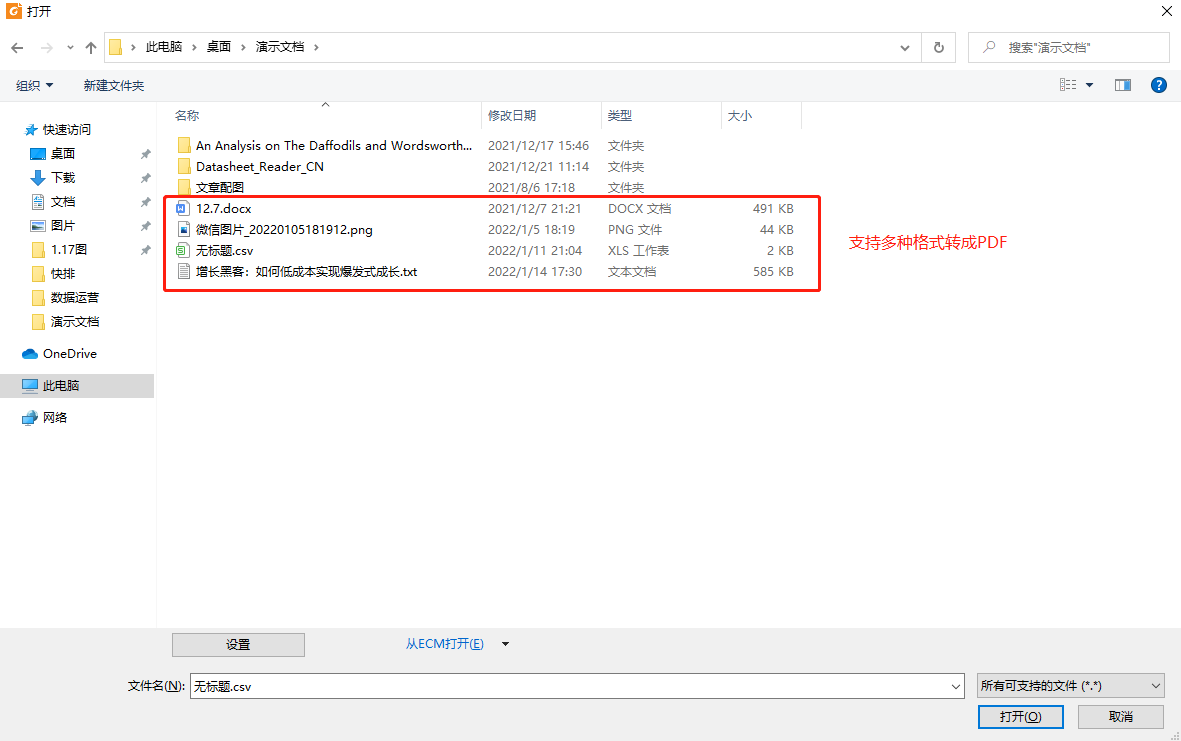Click the back navigation arrow

(x=17, y=47)
